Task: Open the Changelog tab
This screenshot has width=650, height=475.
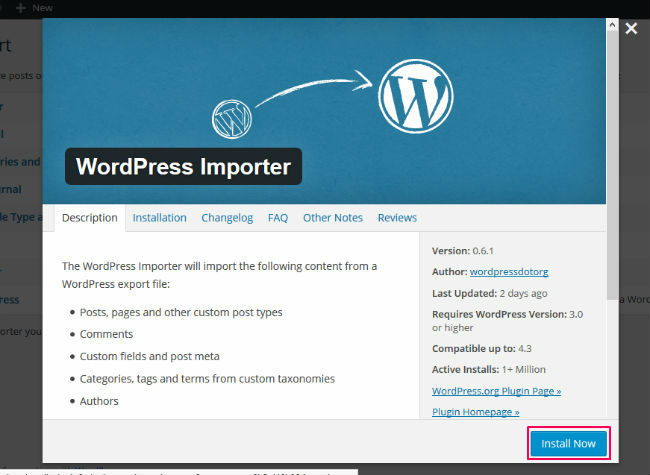Action: click(x=227, y=218)
